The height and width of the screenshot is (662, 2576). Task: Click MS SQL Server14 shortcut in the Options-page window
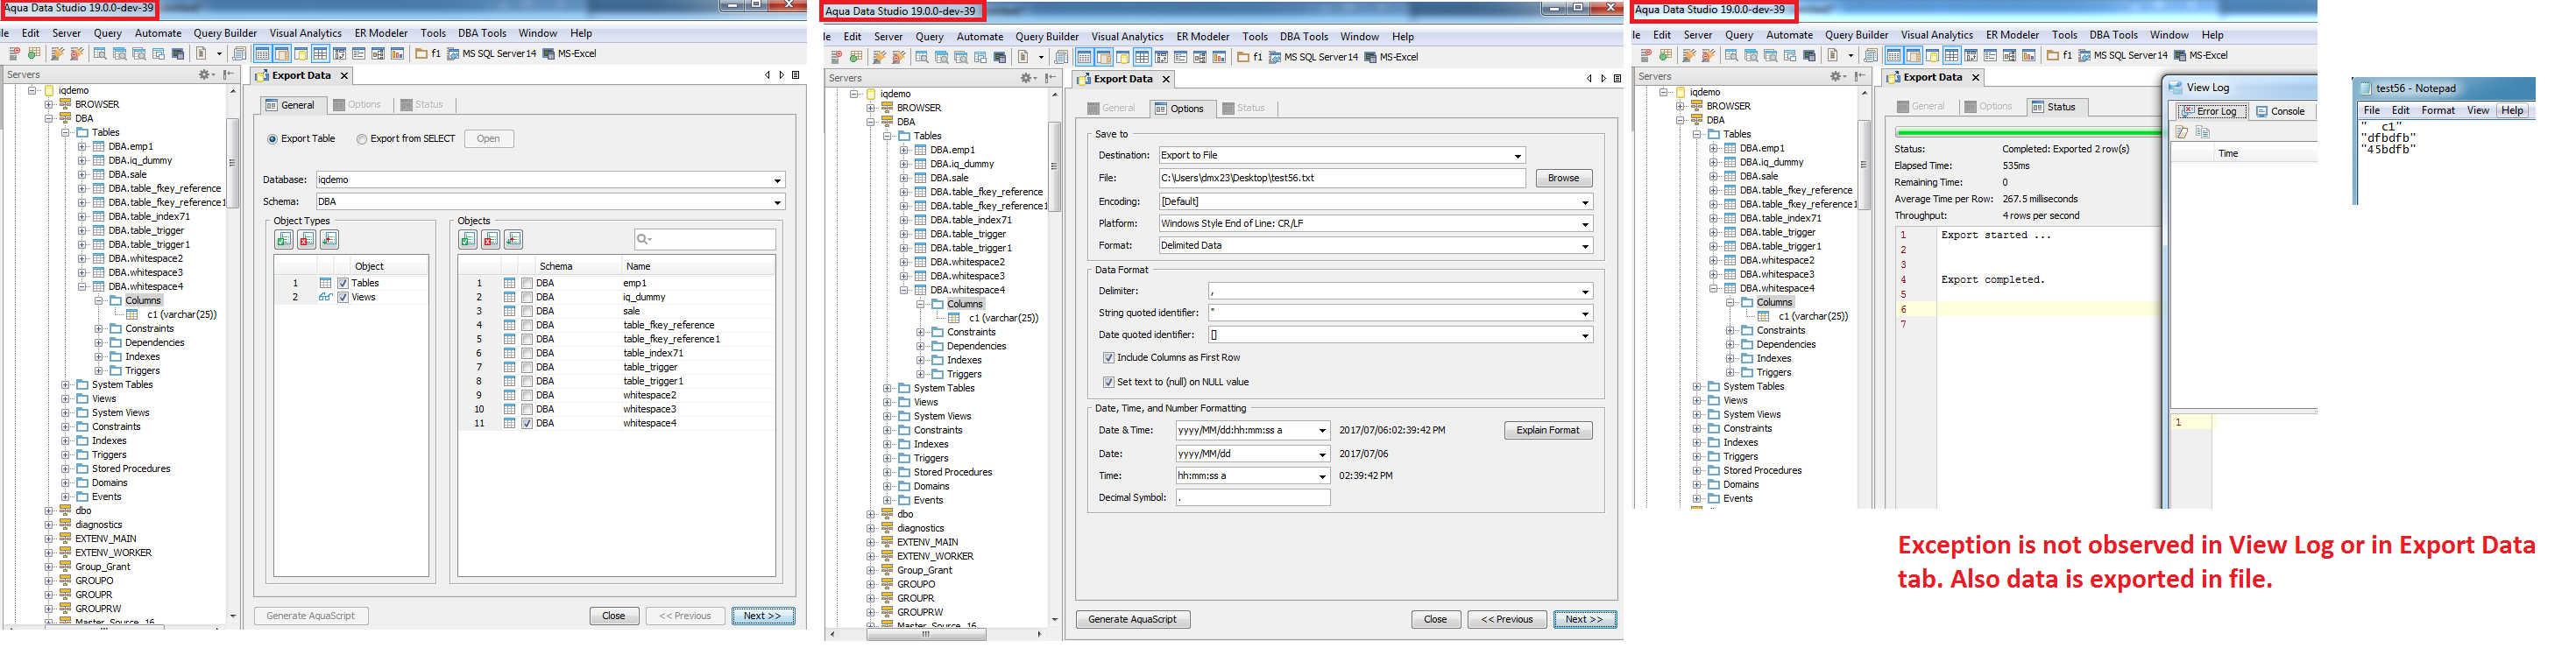pos(1314,57)
